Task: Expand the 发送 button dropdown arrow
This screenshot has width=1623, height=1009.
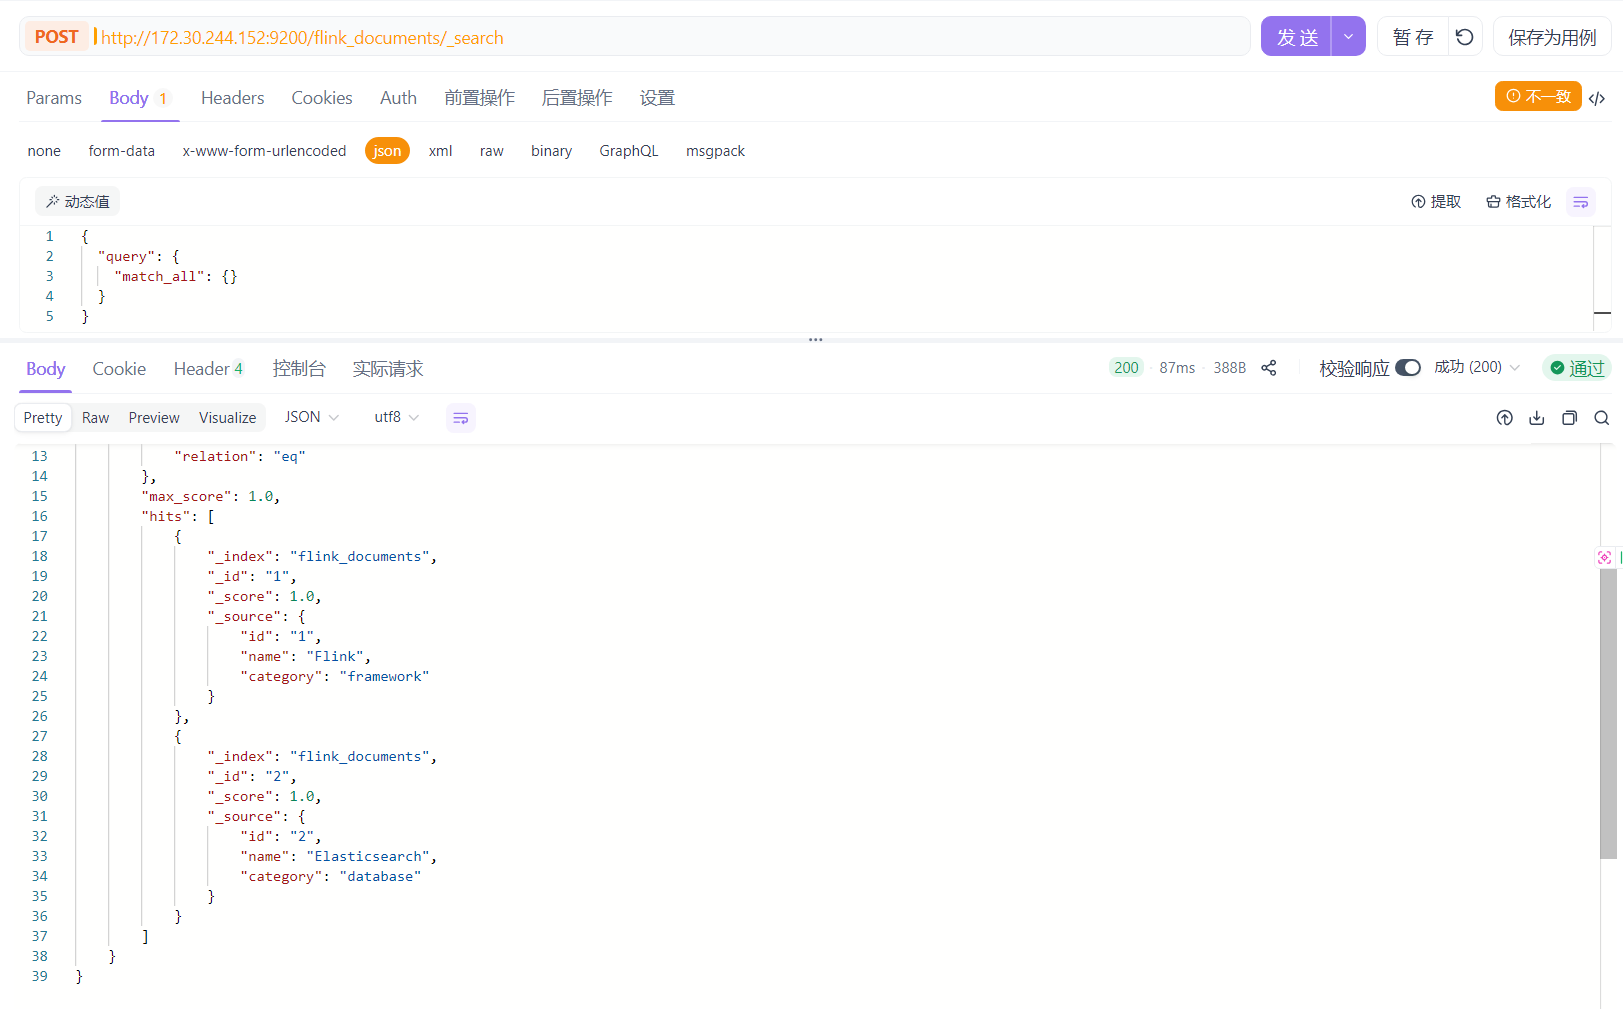Action: pos(1348,37)
